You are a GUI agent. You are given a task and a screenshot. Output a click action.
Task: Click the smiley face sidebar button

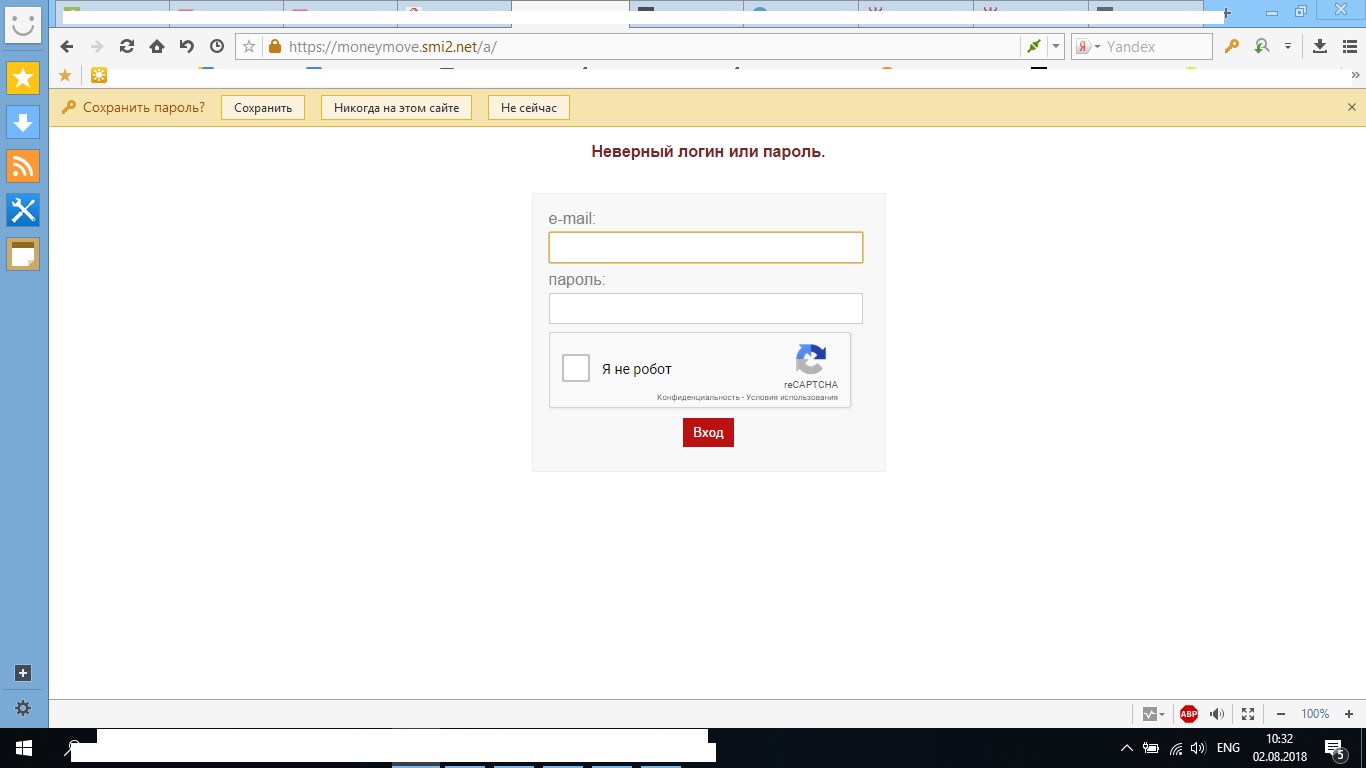click(23, 25)
